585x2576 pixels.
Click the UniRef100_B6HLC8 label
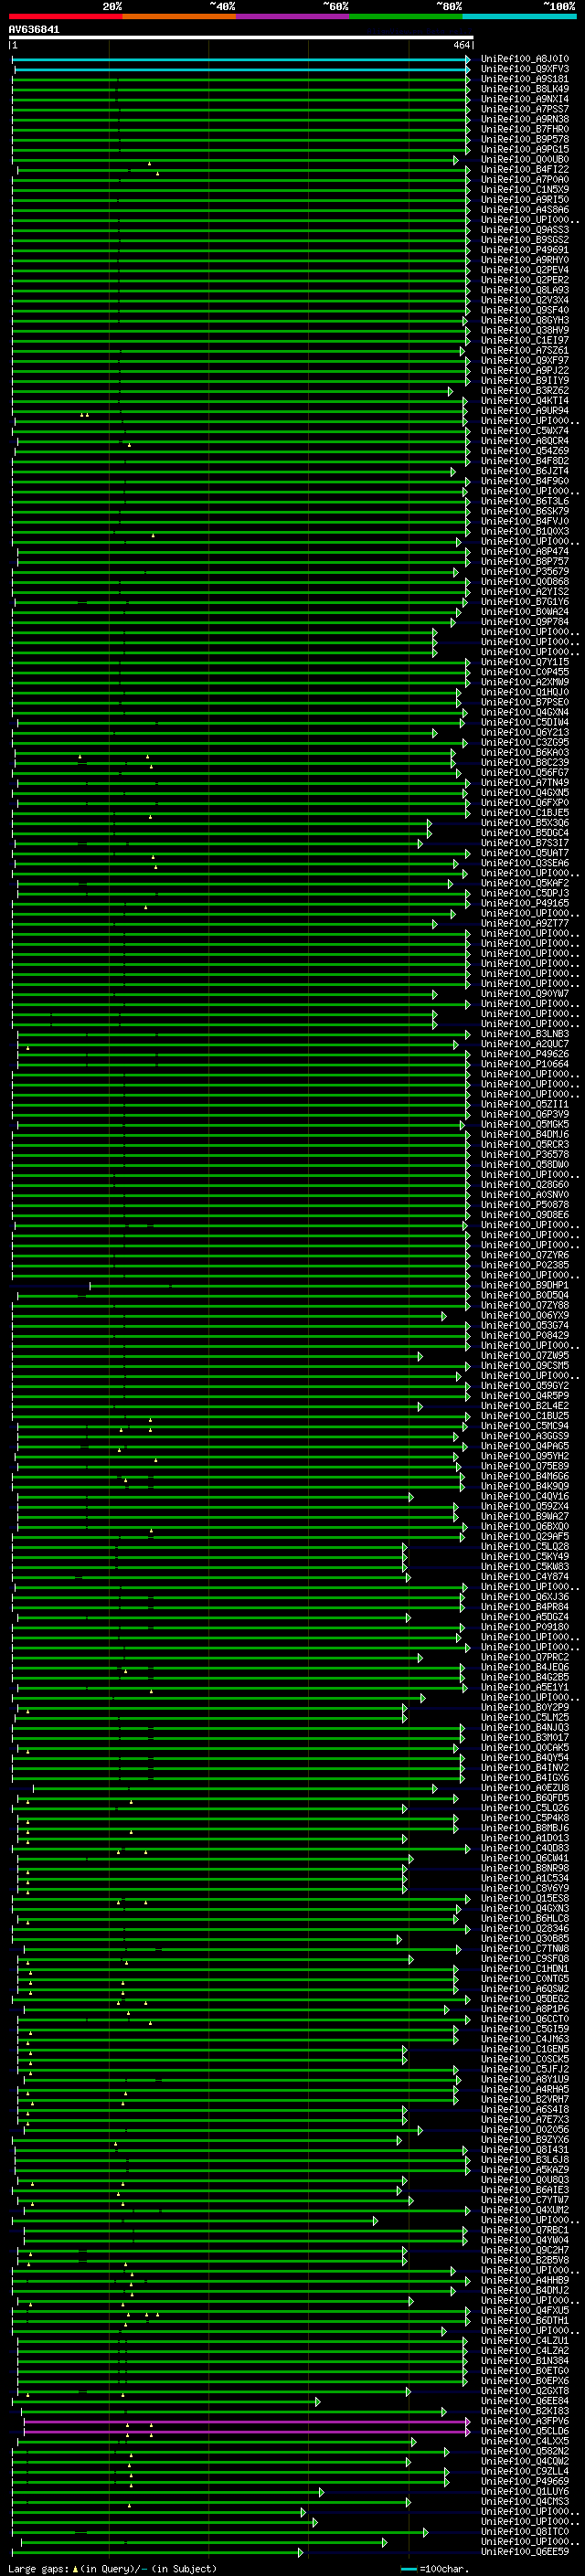[525, 1918]
